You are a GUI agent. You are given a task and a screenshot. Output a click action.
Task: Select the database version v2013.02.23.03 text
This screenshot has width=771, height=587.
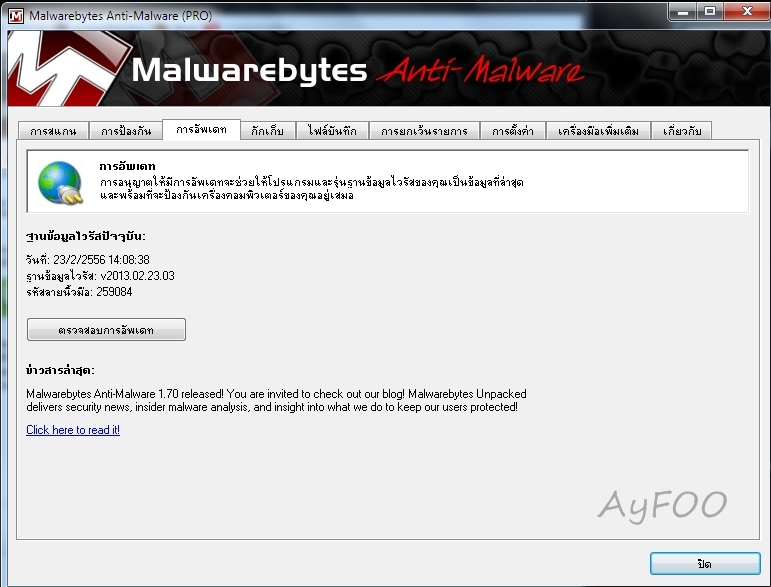coord(138,276)
